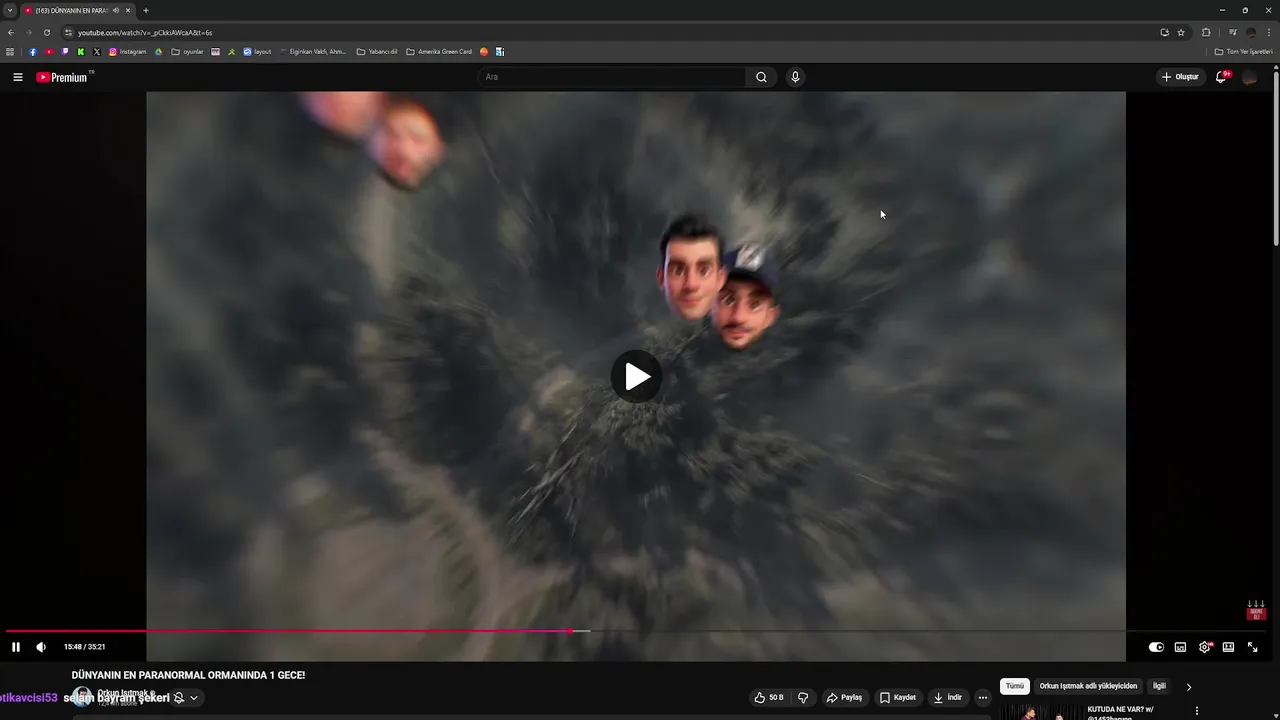1280x720 pixels.
Task: Pause the video using player control
Action: point(16,647)
